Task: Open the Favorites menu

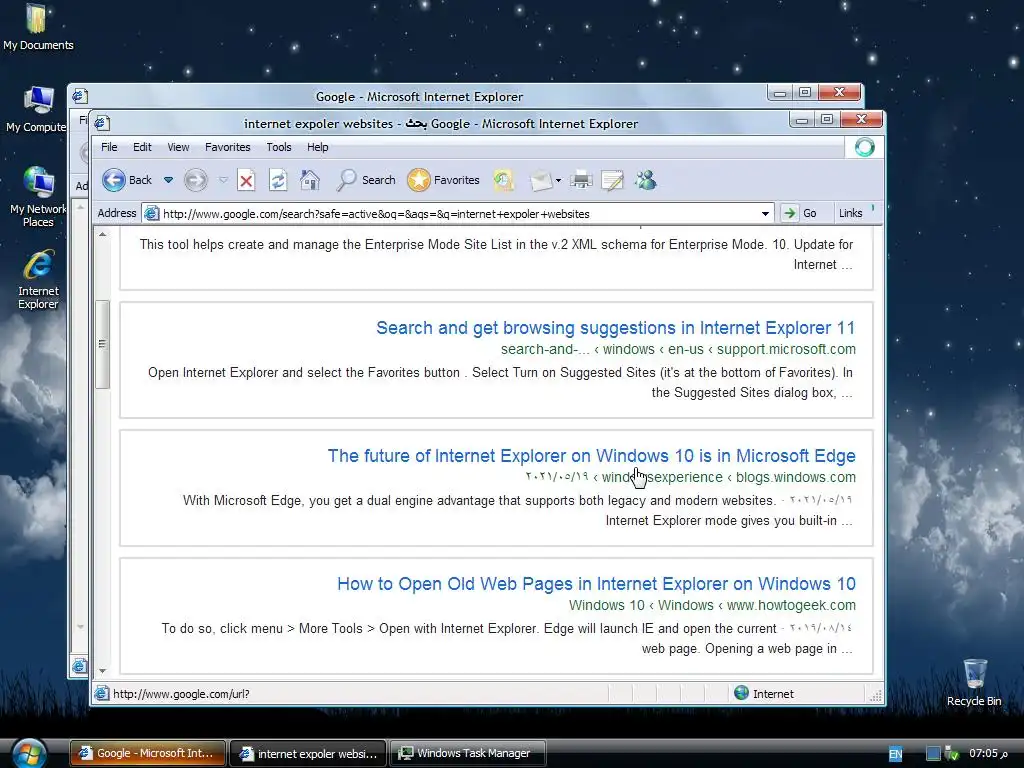Action: click(227, 147)
